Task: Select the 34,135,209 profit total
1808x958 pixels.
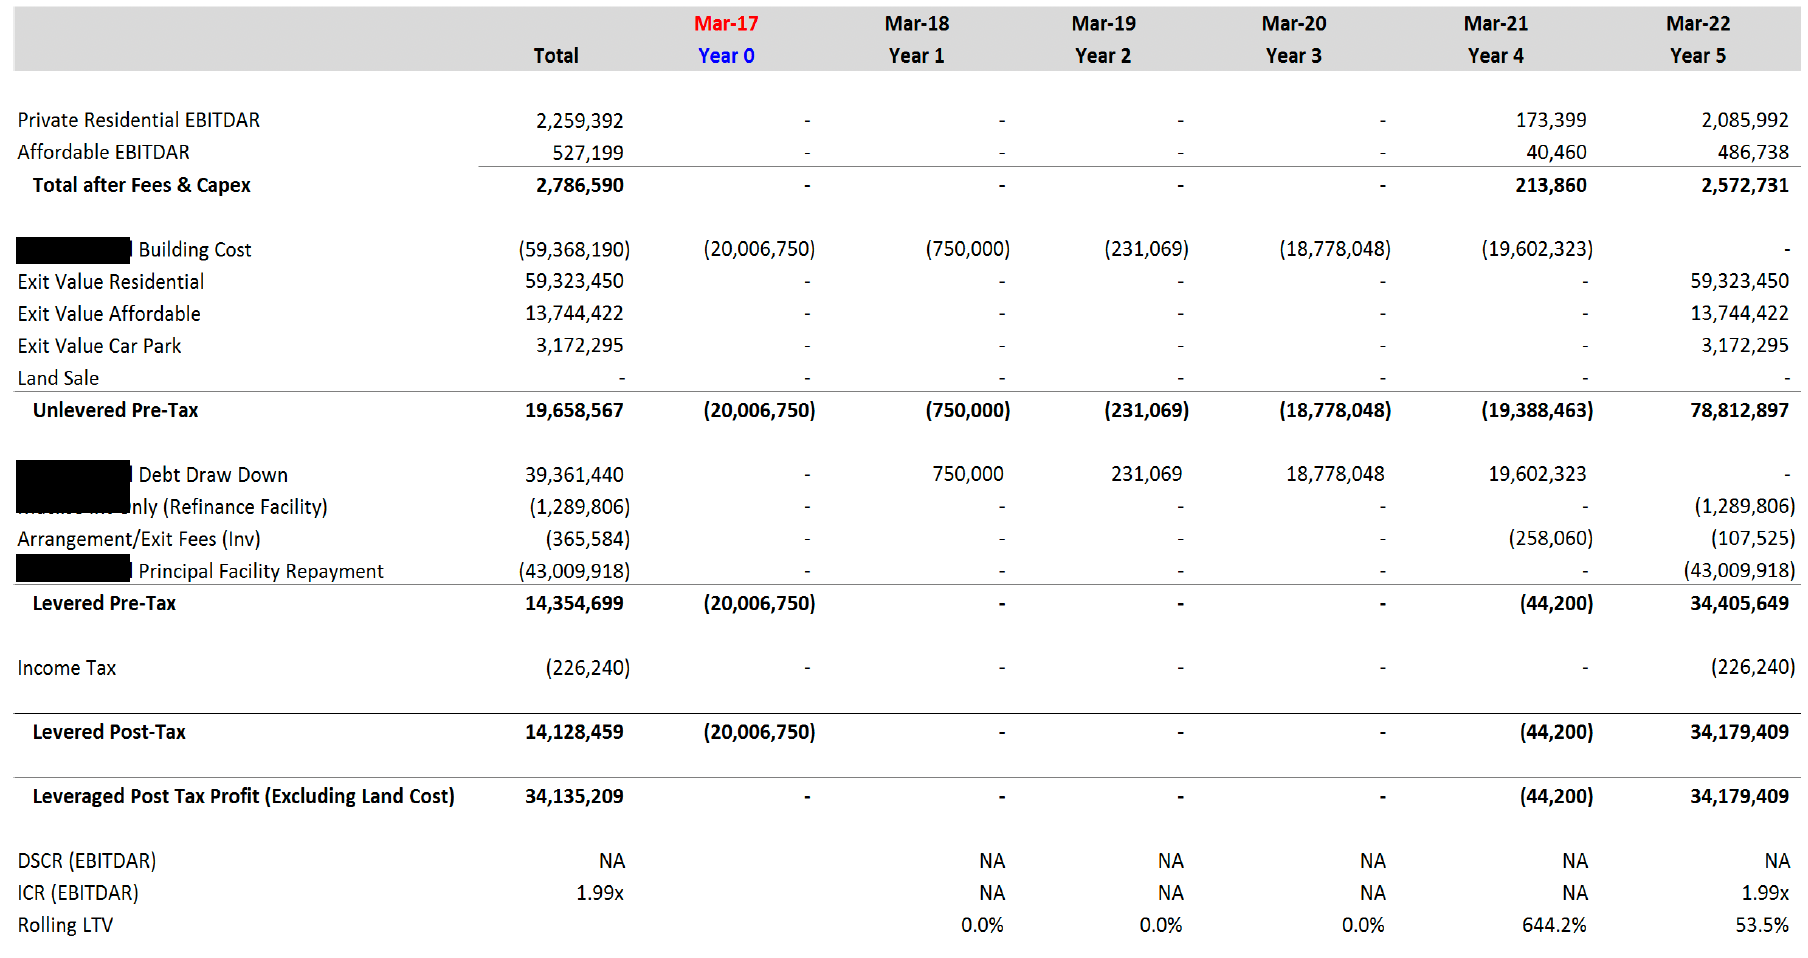Action: point(574,796)
